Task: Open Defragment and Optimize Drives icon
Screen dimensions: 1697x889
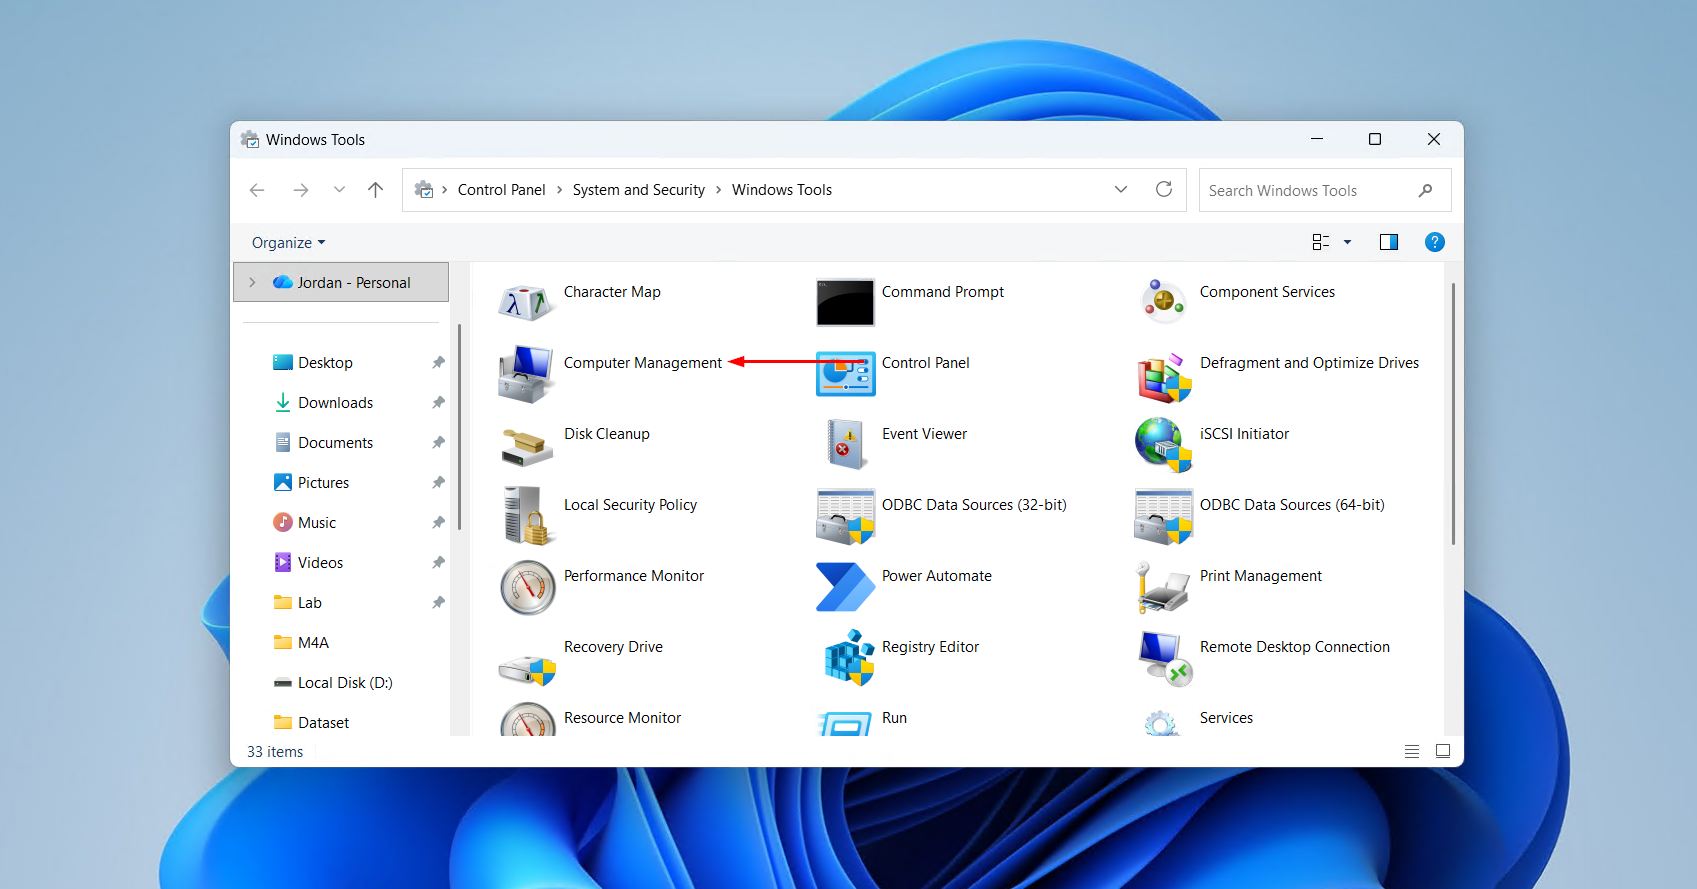Action: click(1163, 377)
